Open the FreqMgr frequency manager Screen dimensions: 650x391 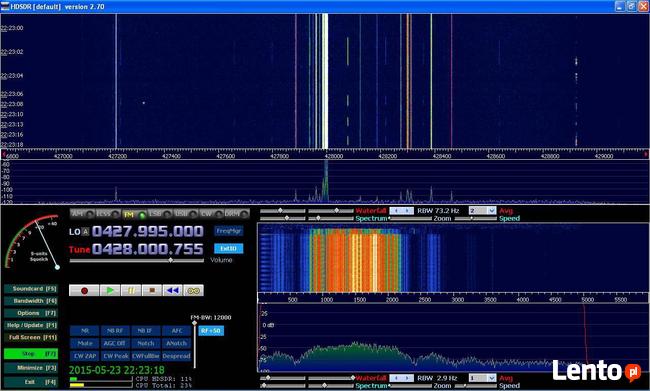click(x=229, y=231)
